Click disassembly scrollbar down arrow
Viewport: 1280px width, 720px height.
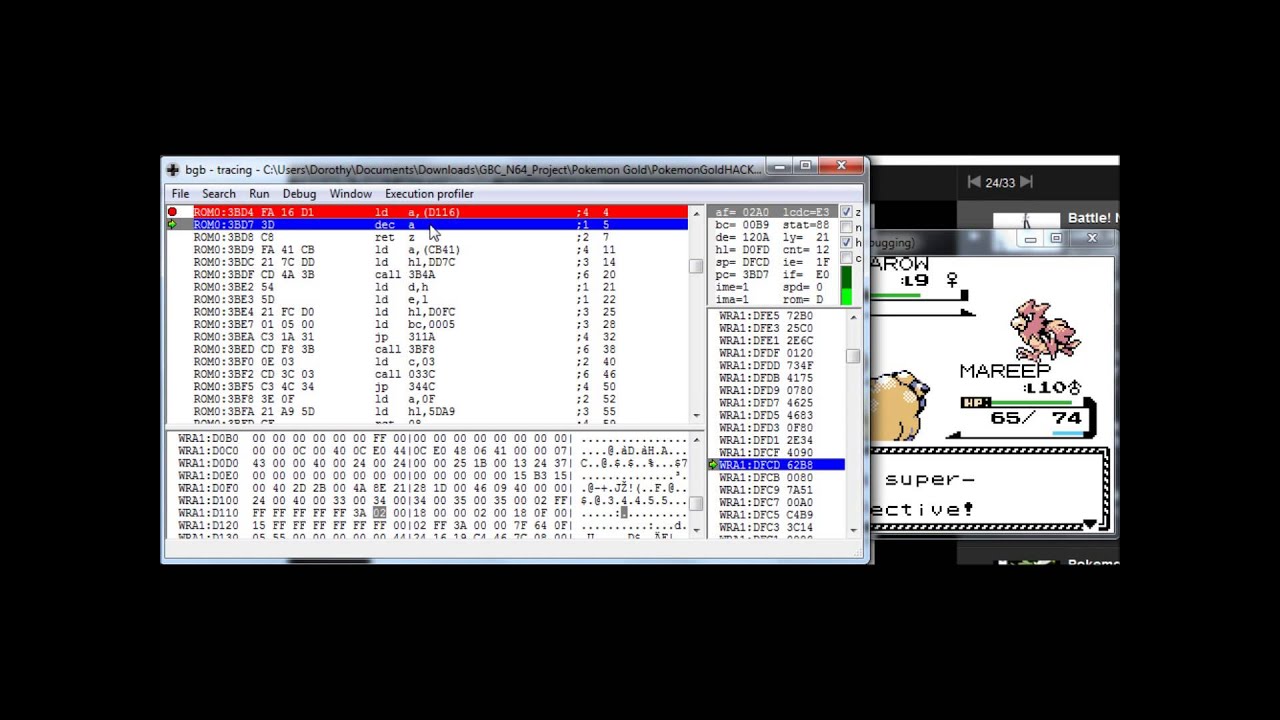click(x=696, y=415)
